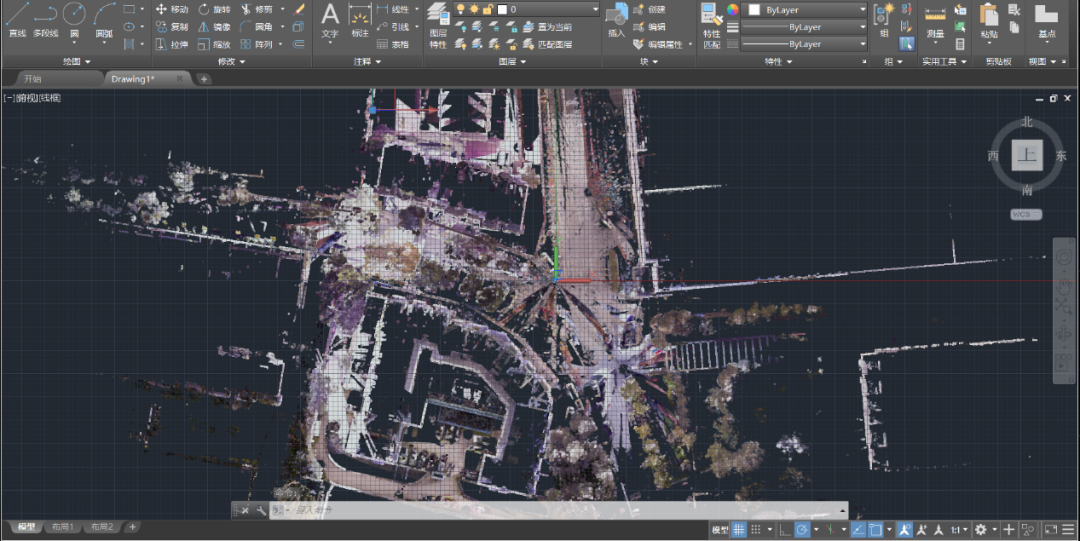Add new drawing tab with plus

tap(204, 79)
